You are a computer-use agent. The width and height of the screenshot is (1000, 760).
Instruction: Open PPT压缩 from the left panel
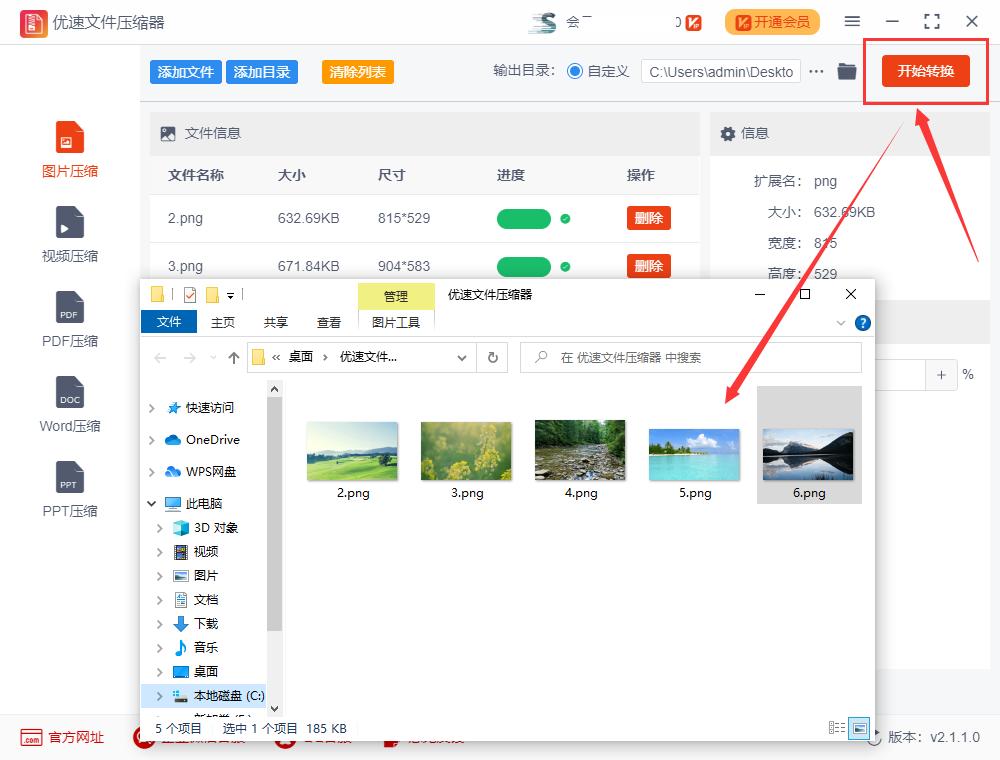[x=69, y=488]
